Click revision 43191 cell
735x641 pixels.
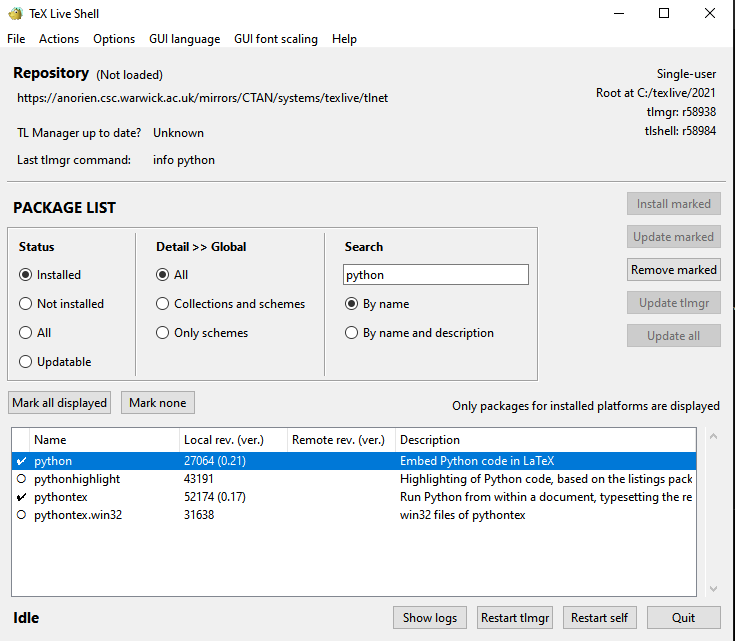199,479
